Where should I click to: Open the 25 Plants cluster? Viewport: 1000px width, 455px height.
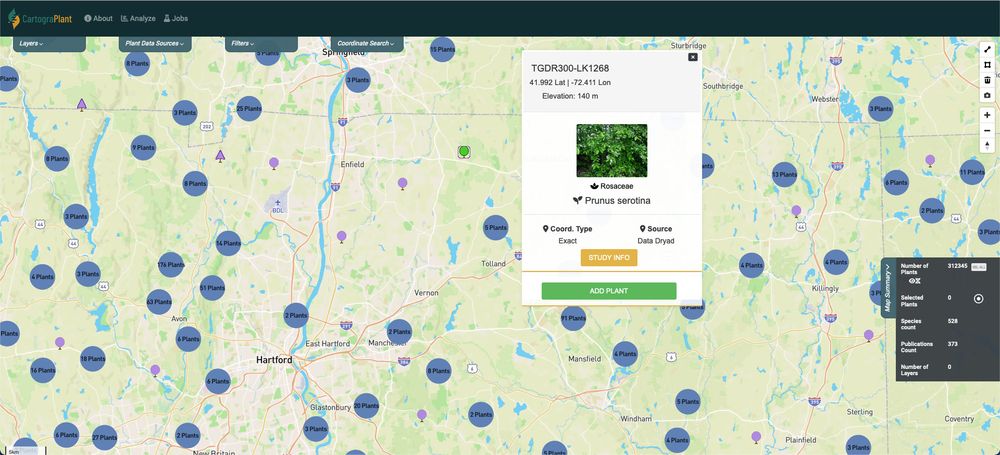(249, 108)
